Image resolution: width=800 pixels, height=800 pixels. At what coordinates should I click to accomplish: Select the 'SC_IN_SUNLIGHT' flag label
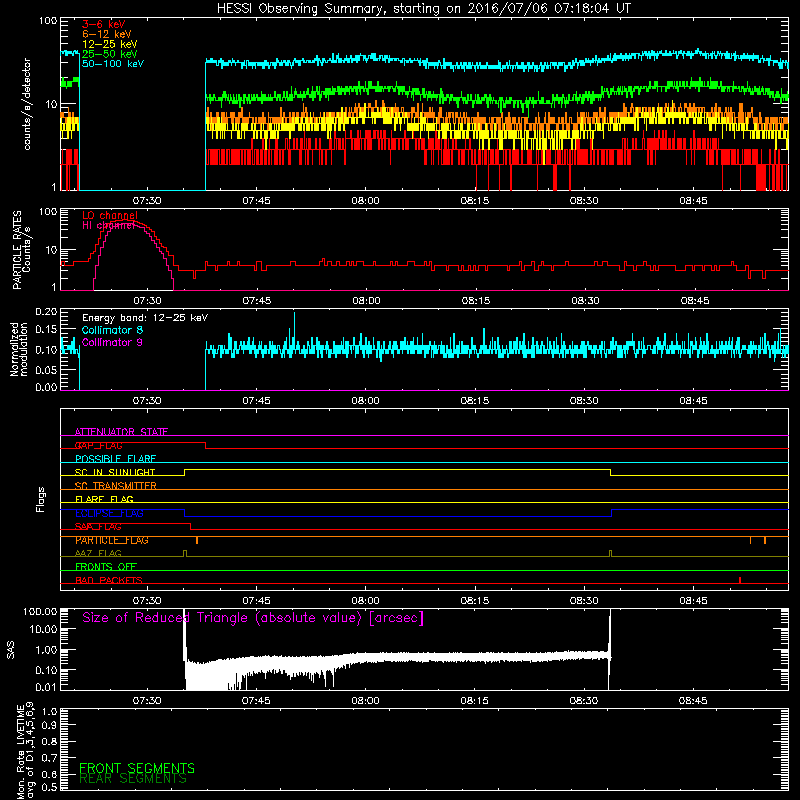click(115, 472)
